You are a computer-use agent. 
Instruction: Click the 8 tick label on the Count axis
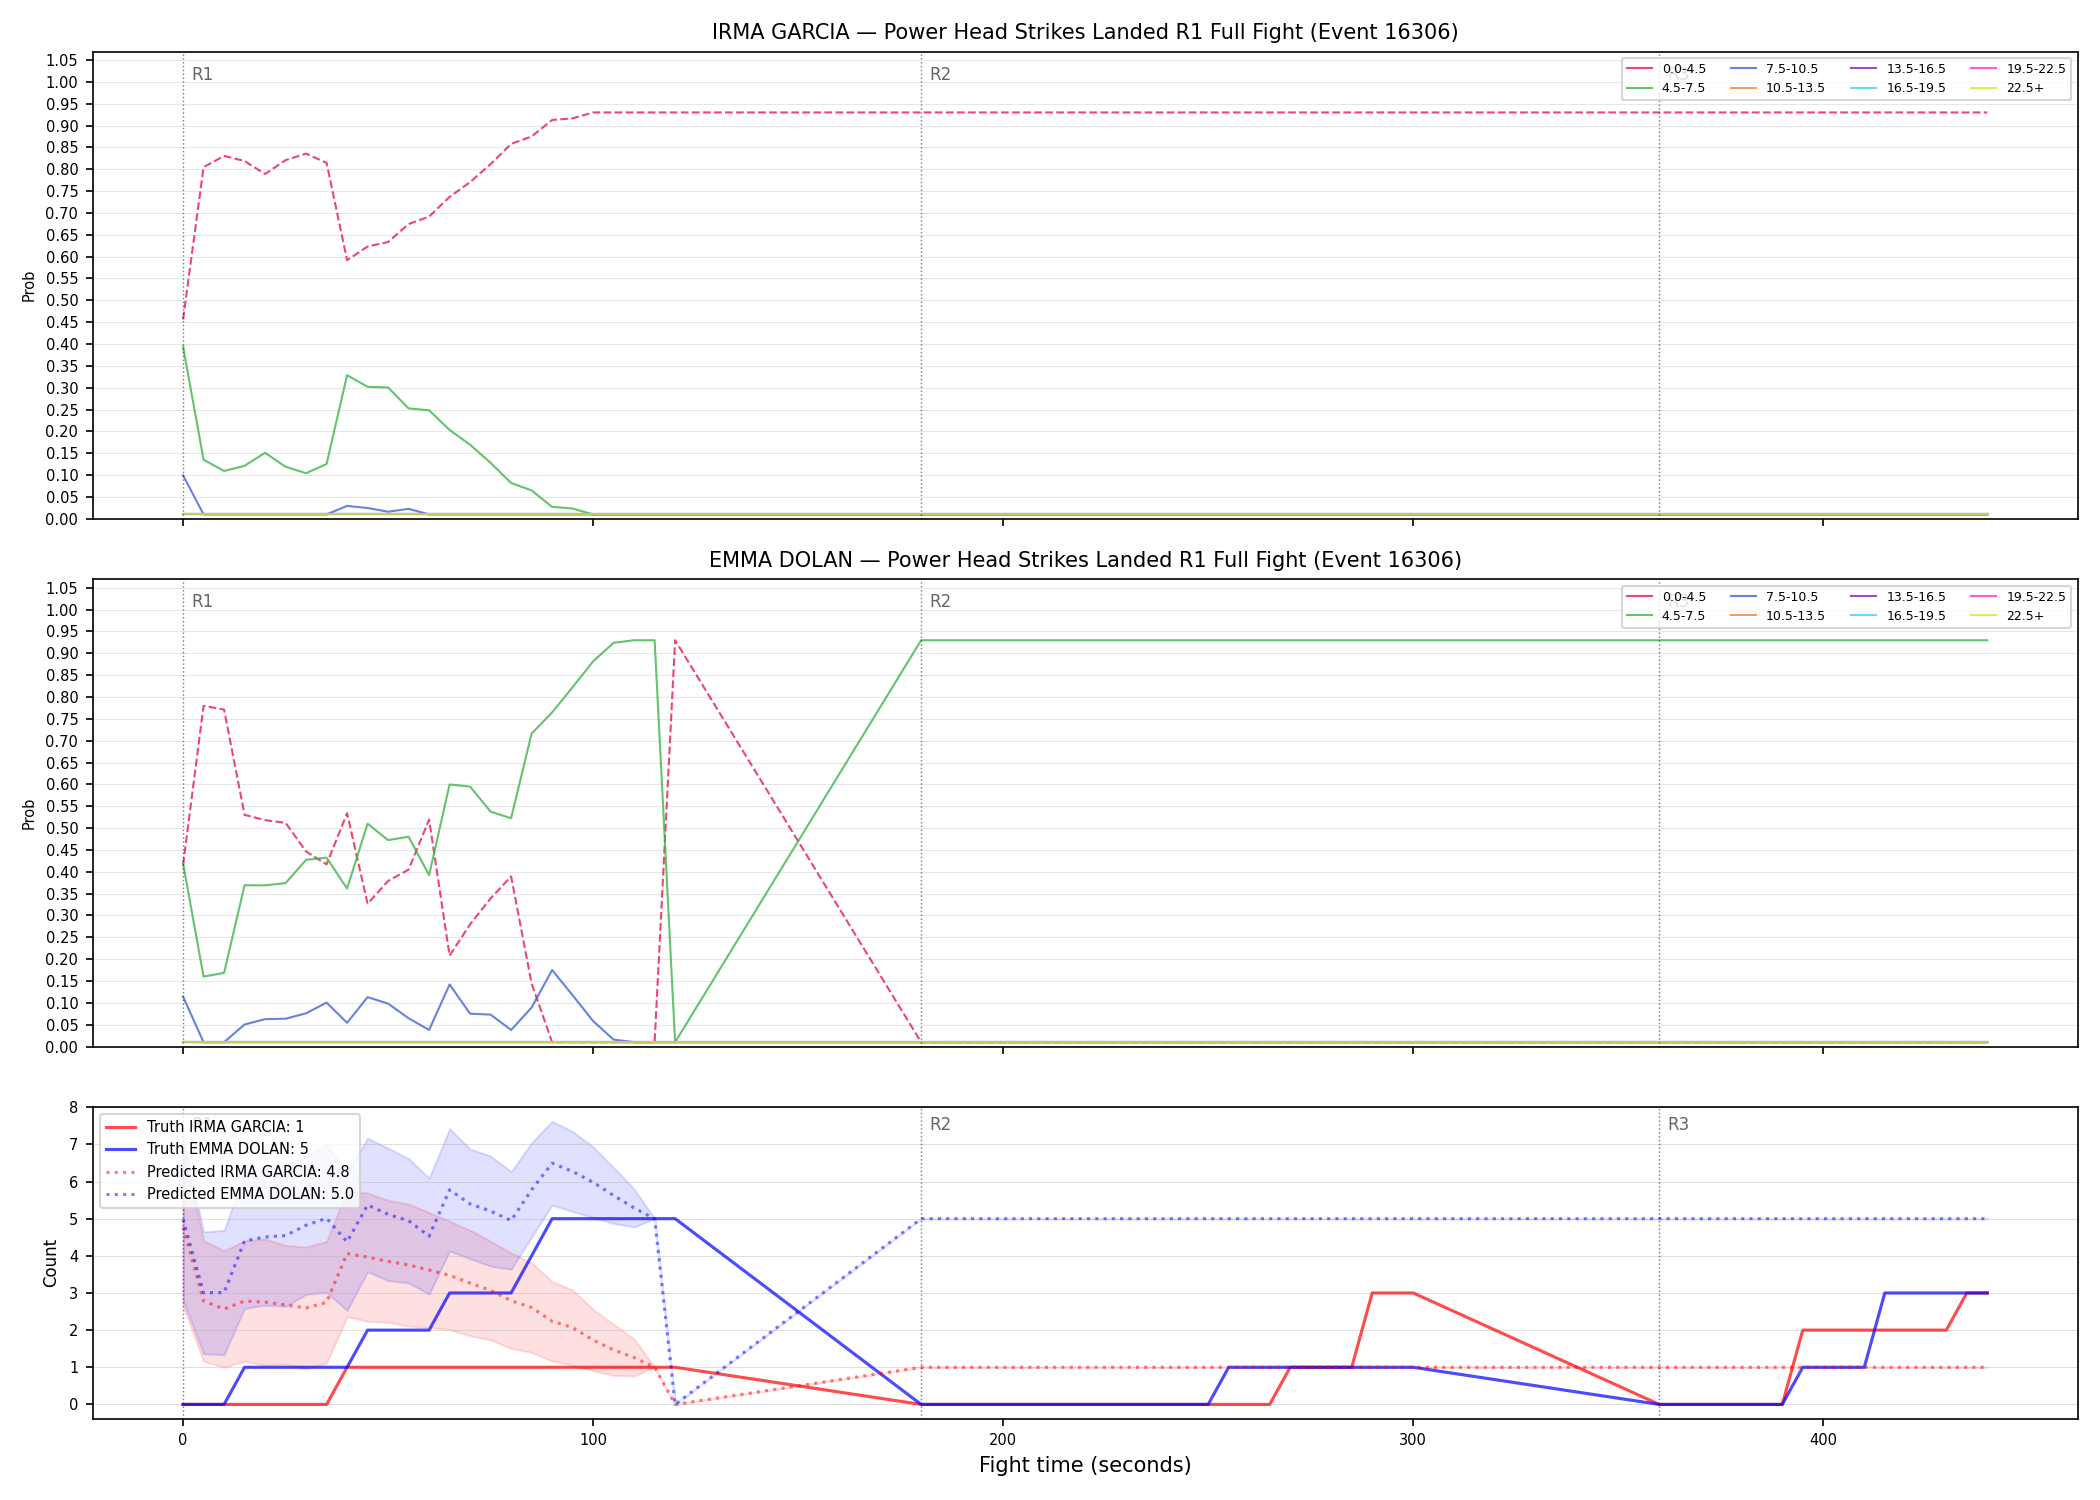pos(73,1107)
